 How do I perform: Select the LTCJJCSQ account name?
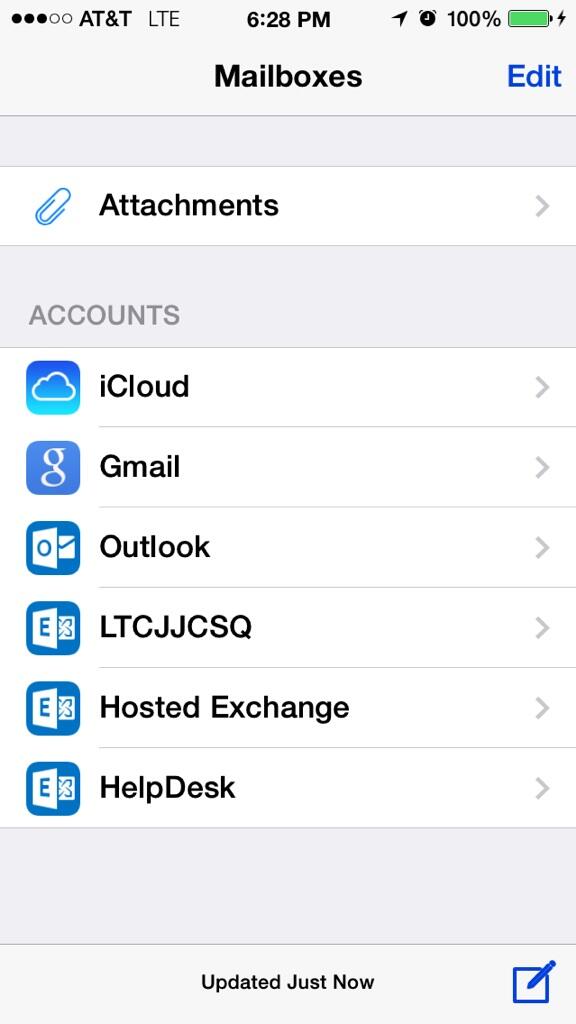click(x=176, y=627)
